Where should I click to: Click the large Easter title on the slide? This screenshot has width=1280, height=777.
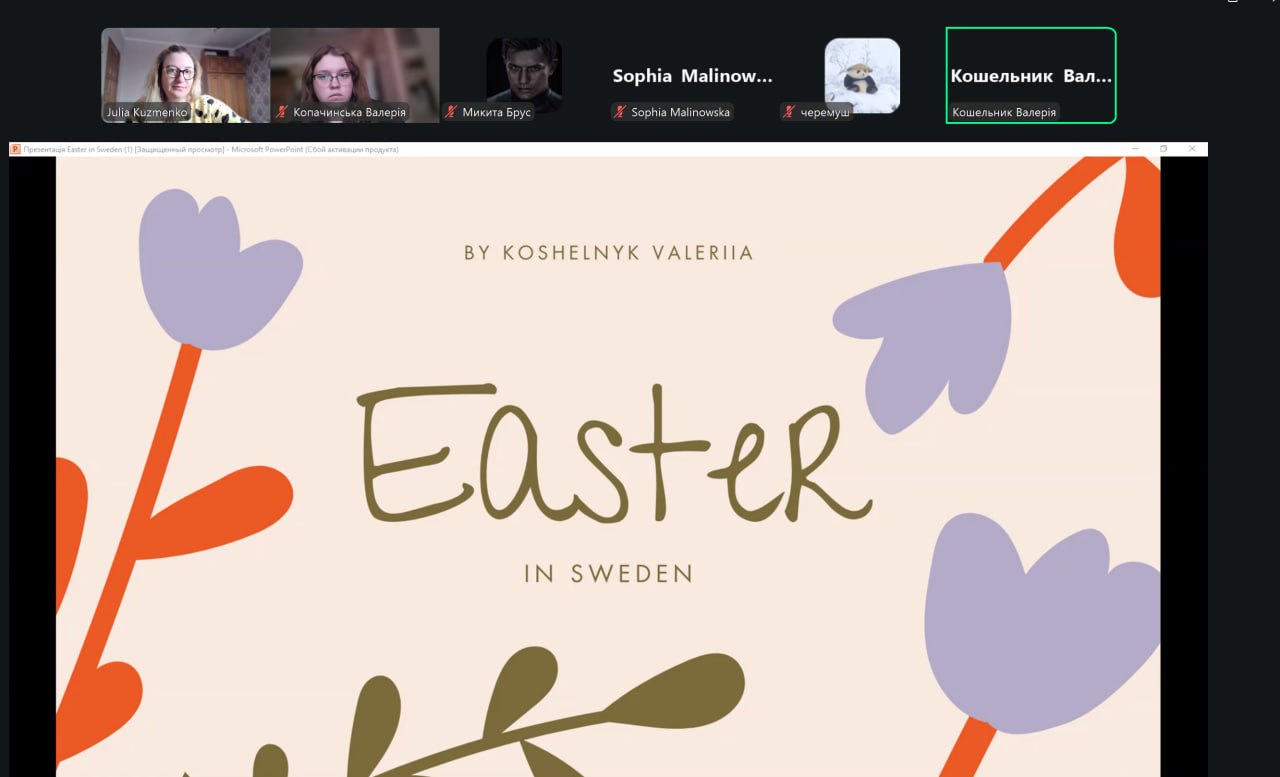(614, 455)
